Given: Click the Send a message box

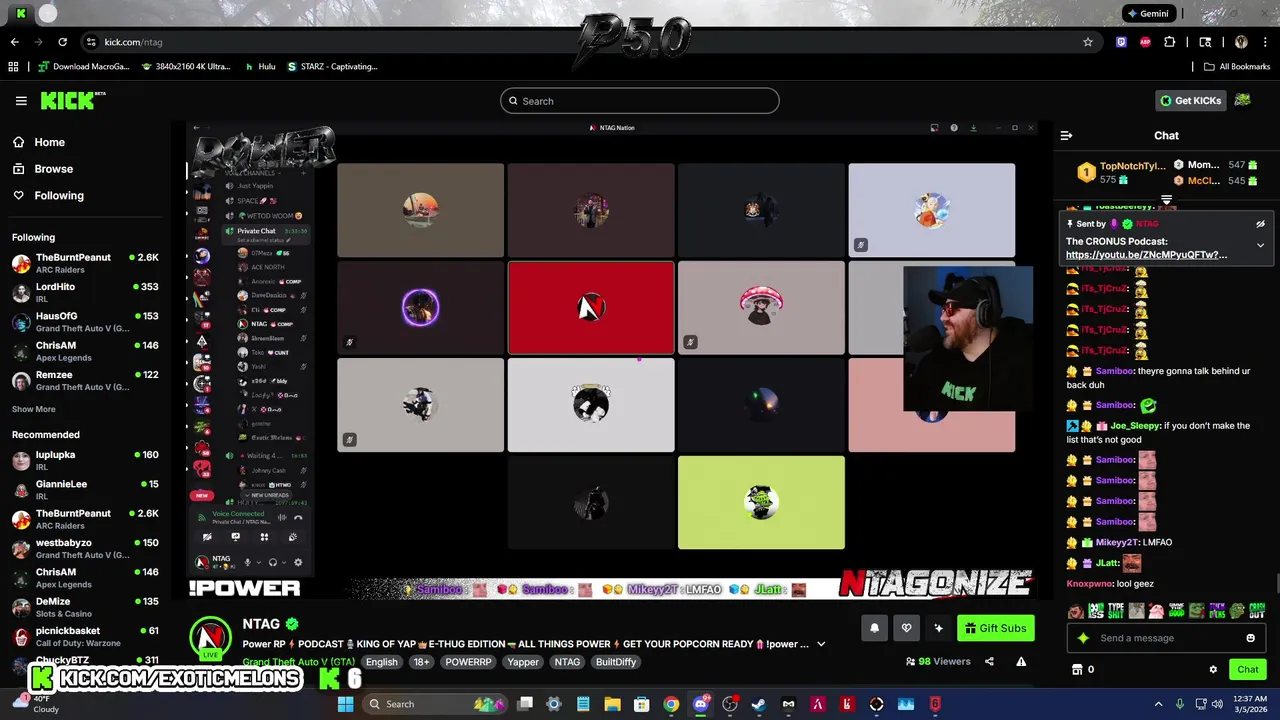Looking at the screenshot, I should tap(1165, 638).
